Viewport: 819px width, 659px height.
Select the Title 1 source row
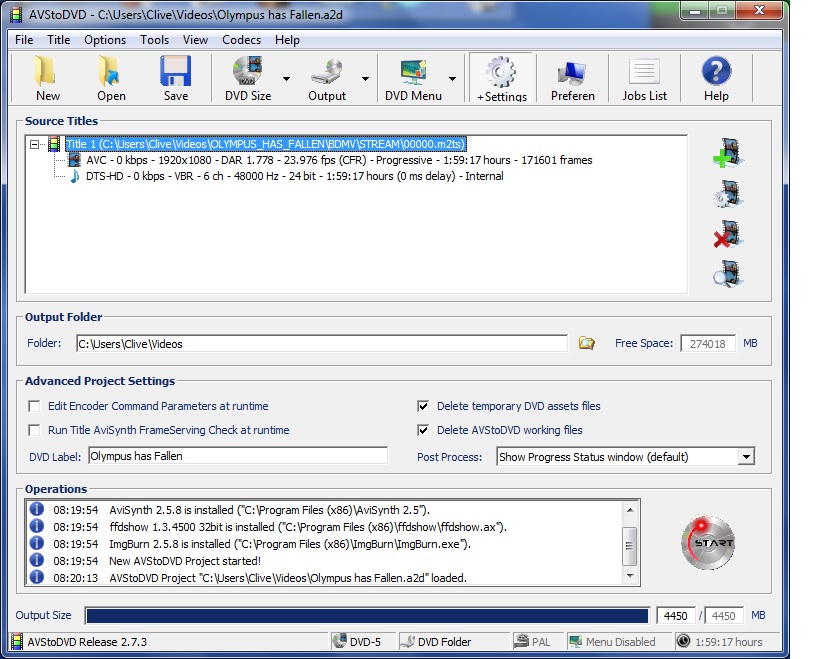coord(265,144)
